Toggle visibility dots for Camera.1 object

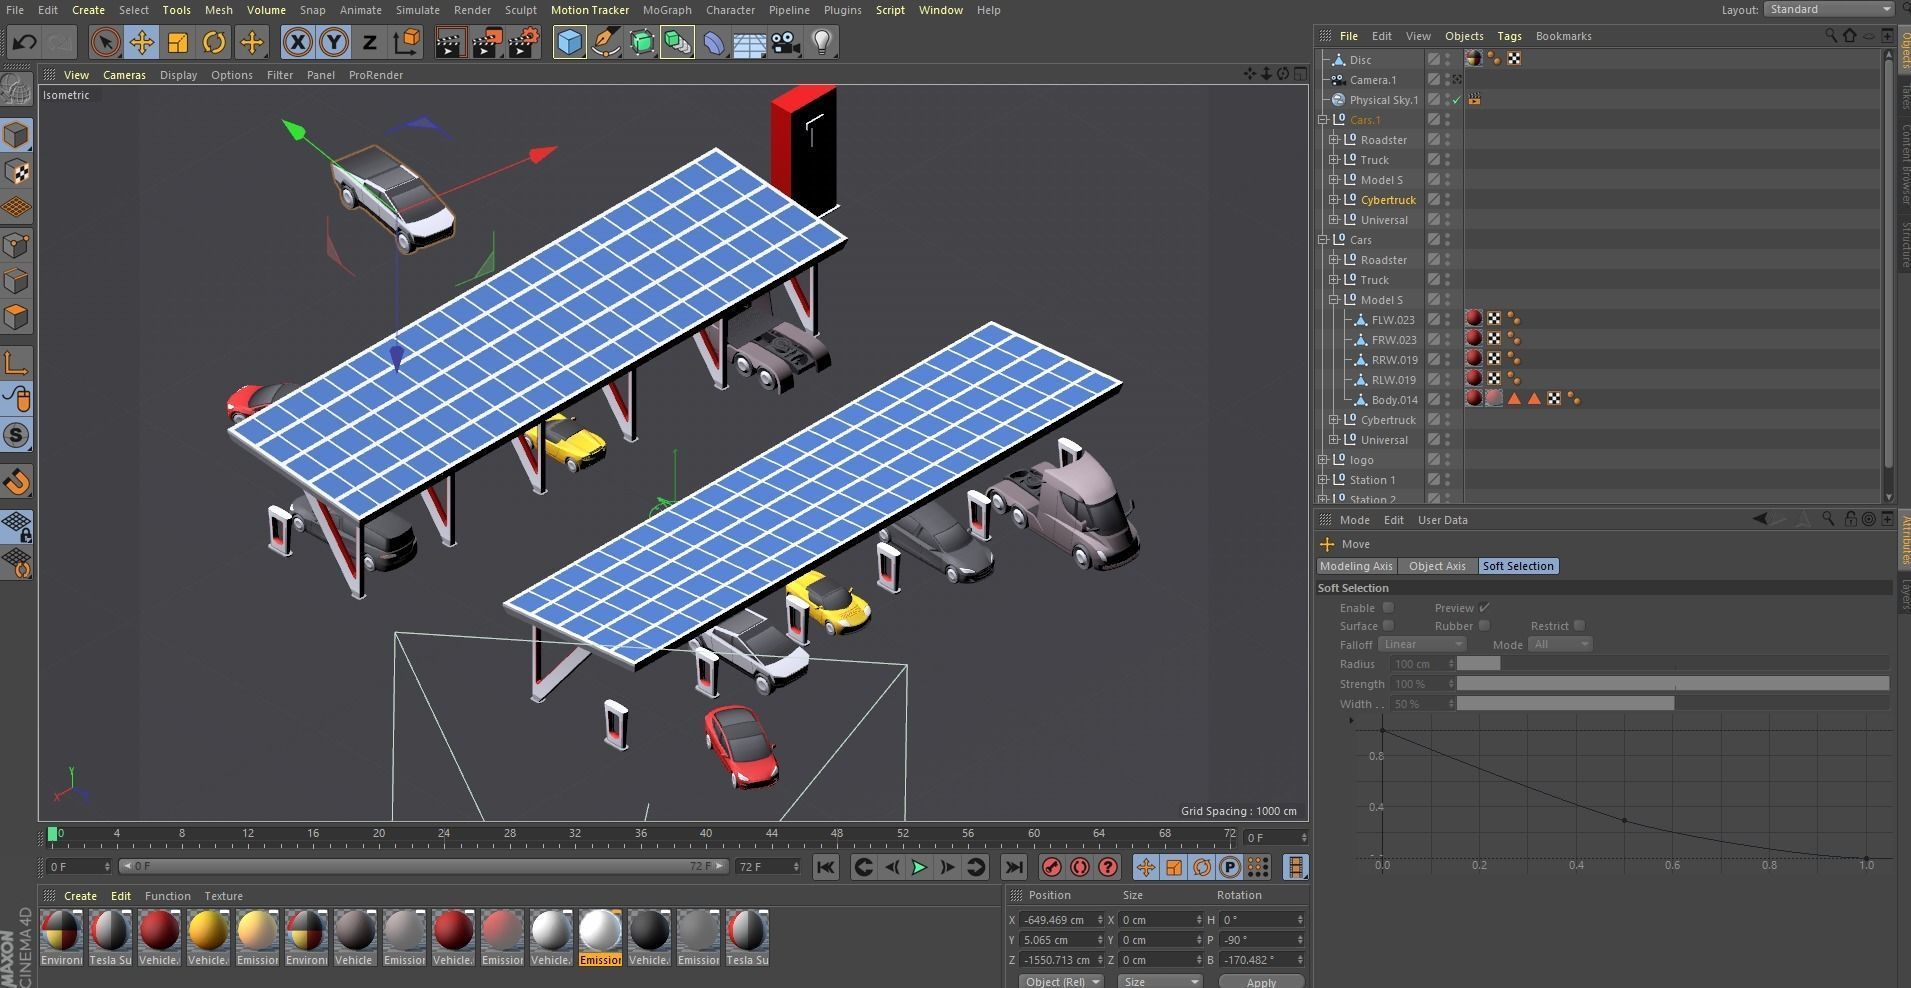pos(1448,80)
